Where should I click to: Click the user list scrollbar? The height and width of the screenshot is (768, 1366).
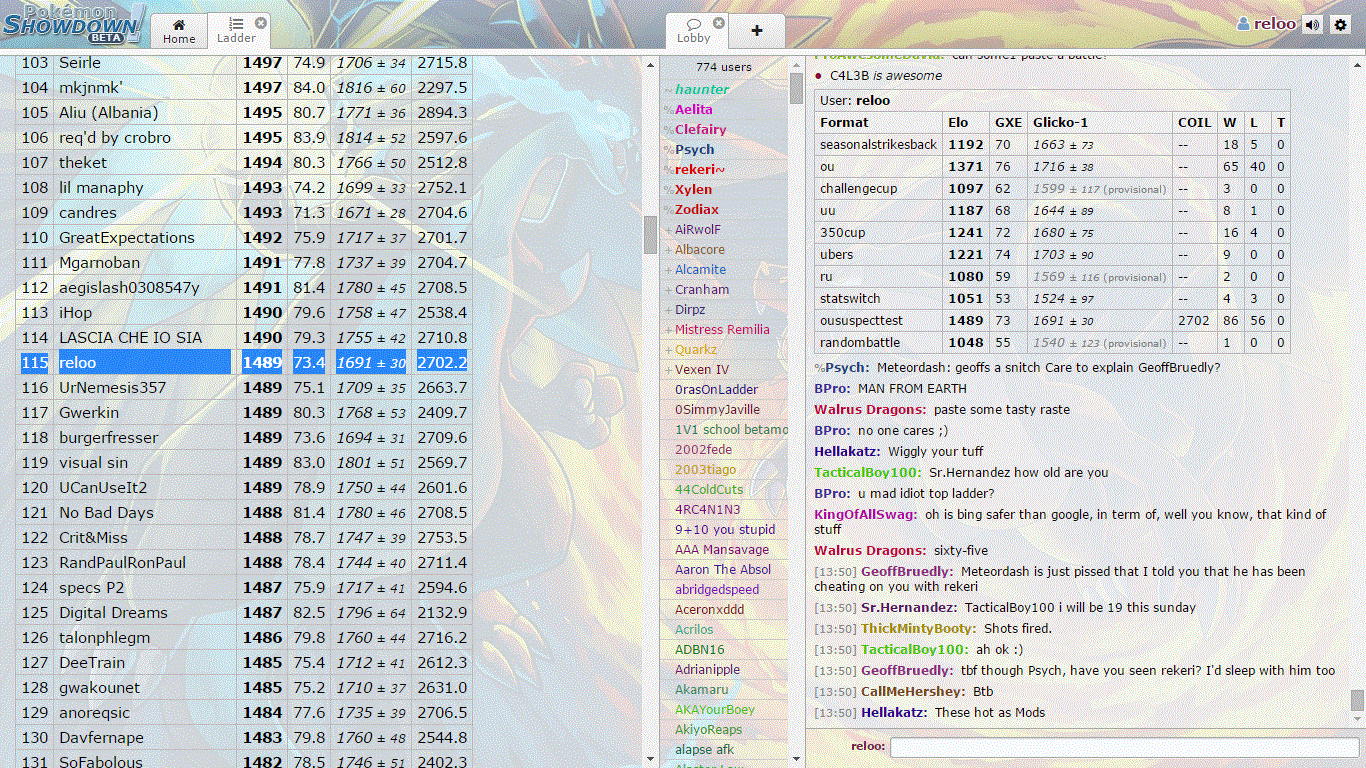796,89
